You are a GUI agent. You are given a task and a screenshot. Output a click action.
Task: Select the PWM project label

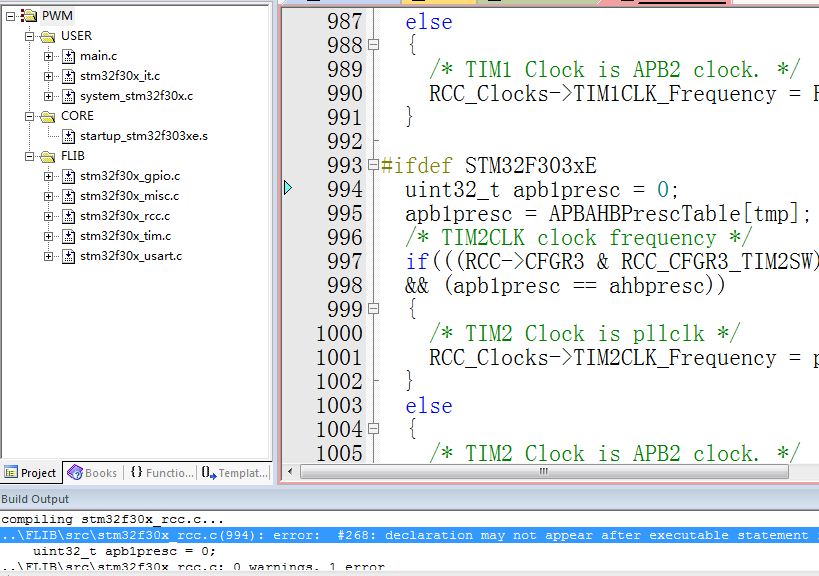coord(57,16)
